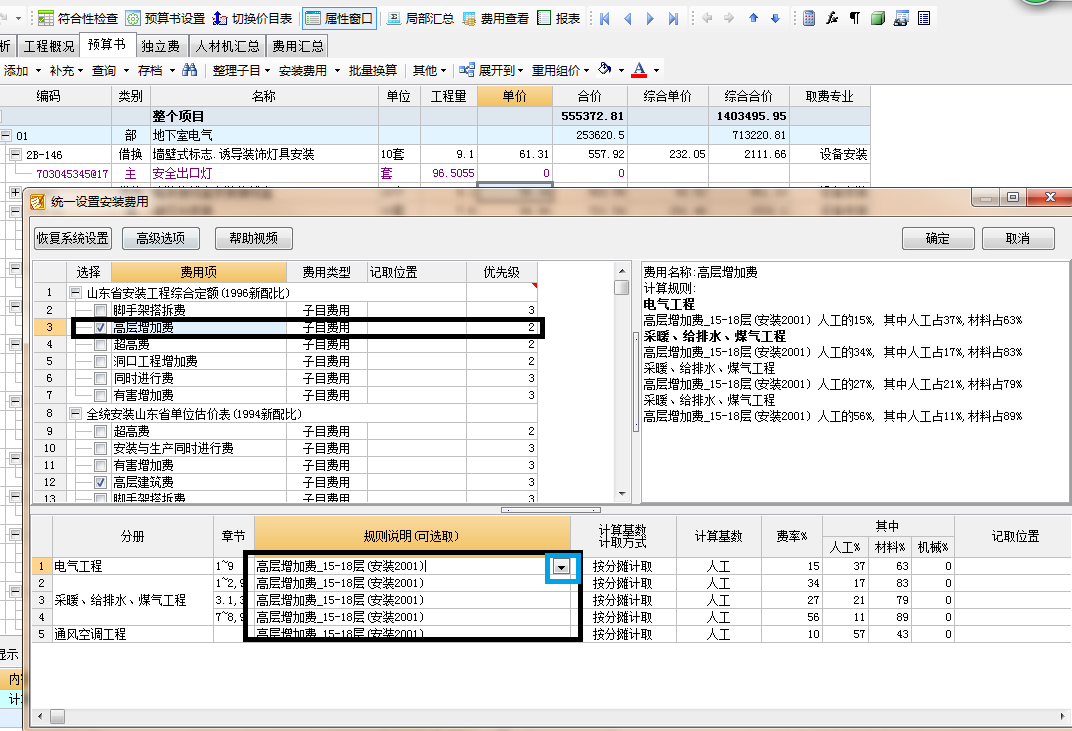
Task: Open the font color dropdown arrow
Action: [x=656, y=70]
